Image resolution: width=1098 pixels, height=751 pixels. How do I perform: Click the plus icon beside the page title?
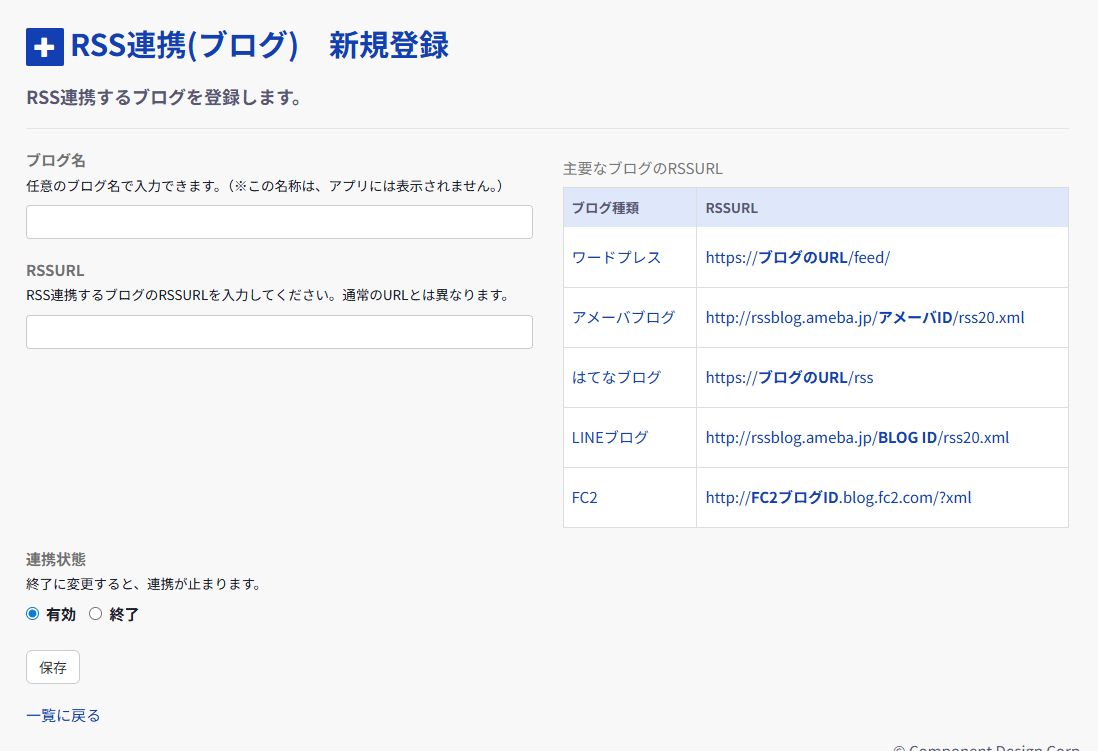(x=45, y=47)
